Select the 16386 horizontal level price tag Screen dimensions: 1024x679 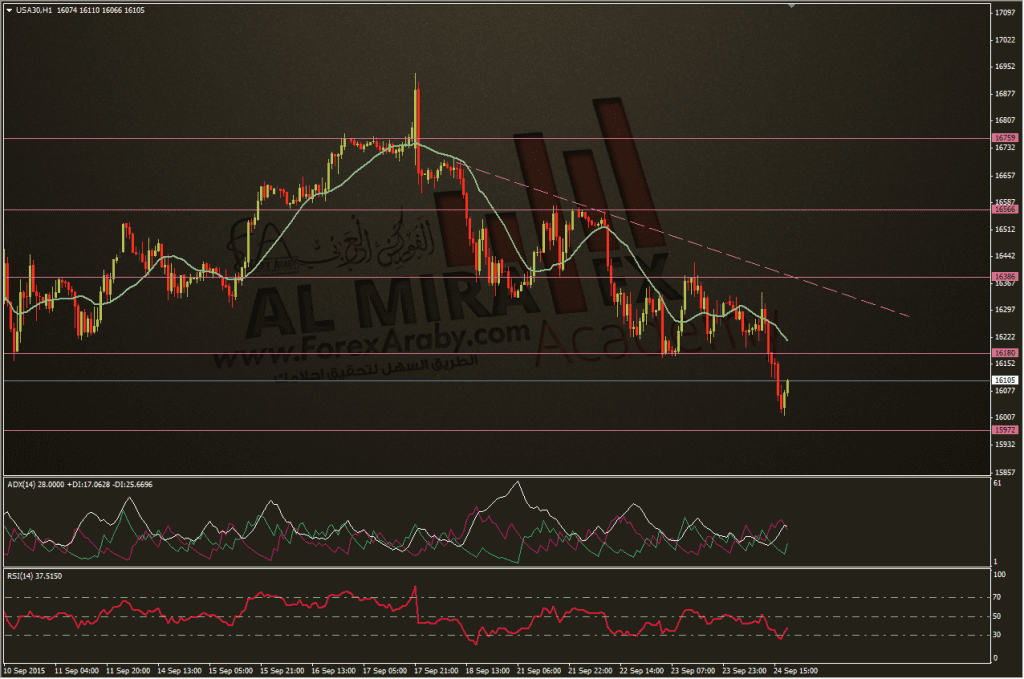(1004, 277)
